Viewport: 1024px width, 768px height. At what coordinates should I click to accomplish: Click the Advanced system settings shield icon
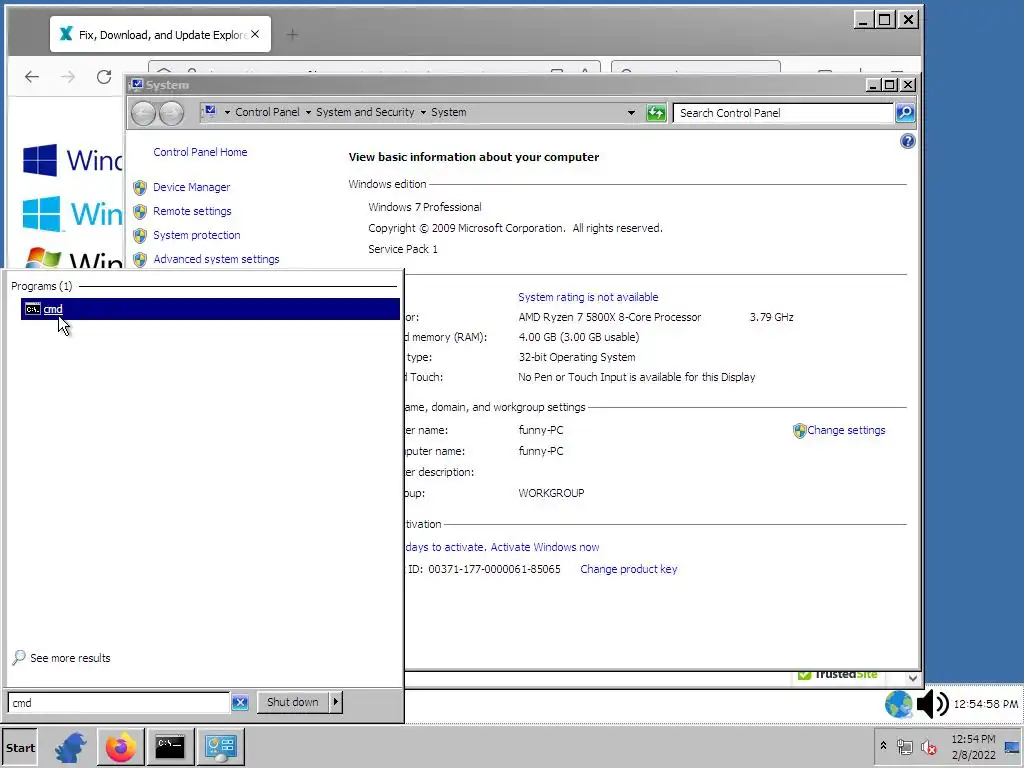[140, 260]
